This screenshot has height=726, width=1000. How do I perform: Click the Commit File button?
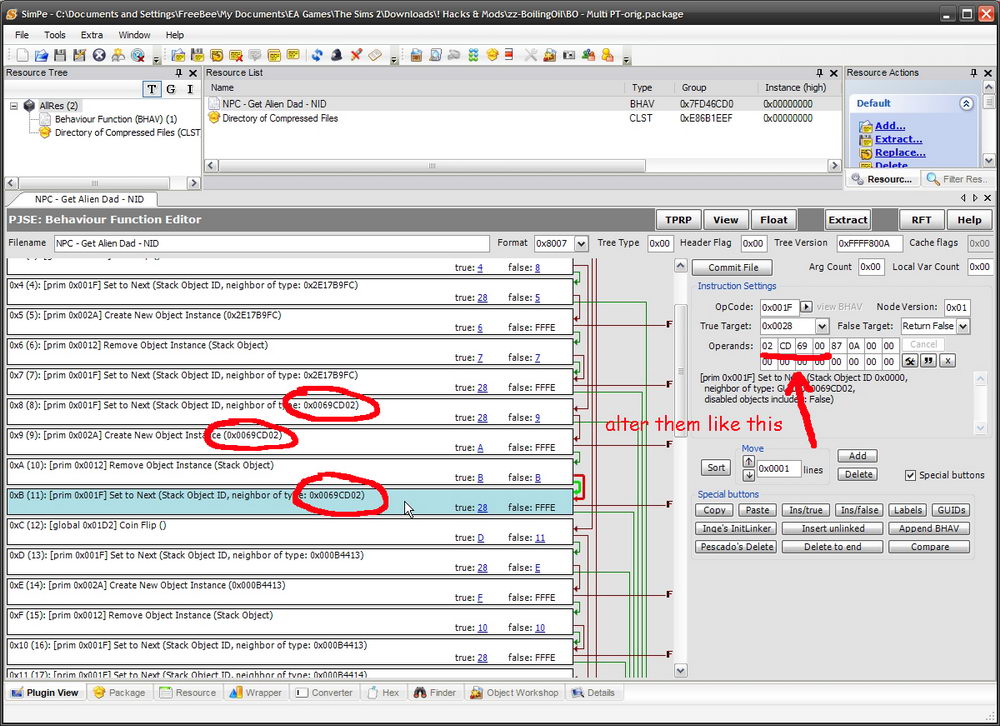point(733,267)
